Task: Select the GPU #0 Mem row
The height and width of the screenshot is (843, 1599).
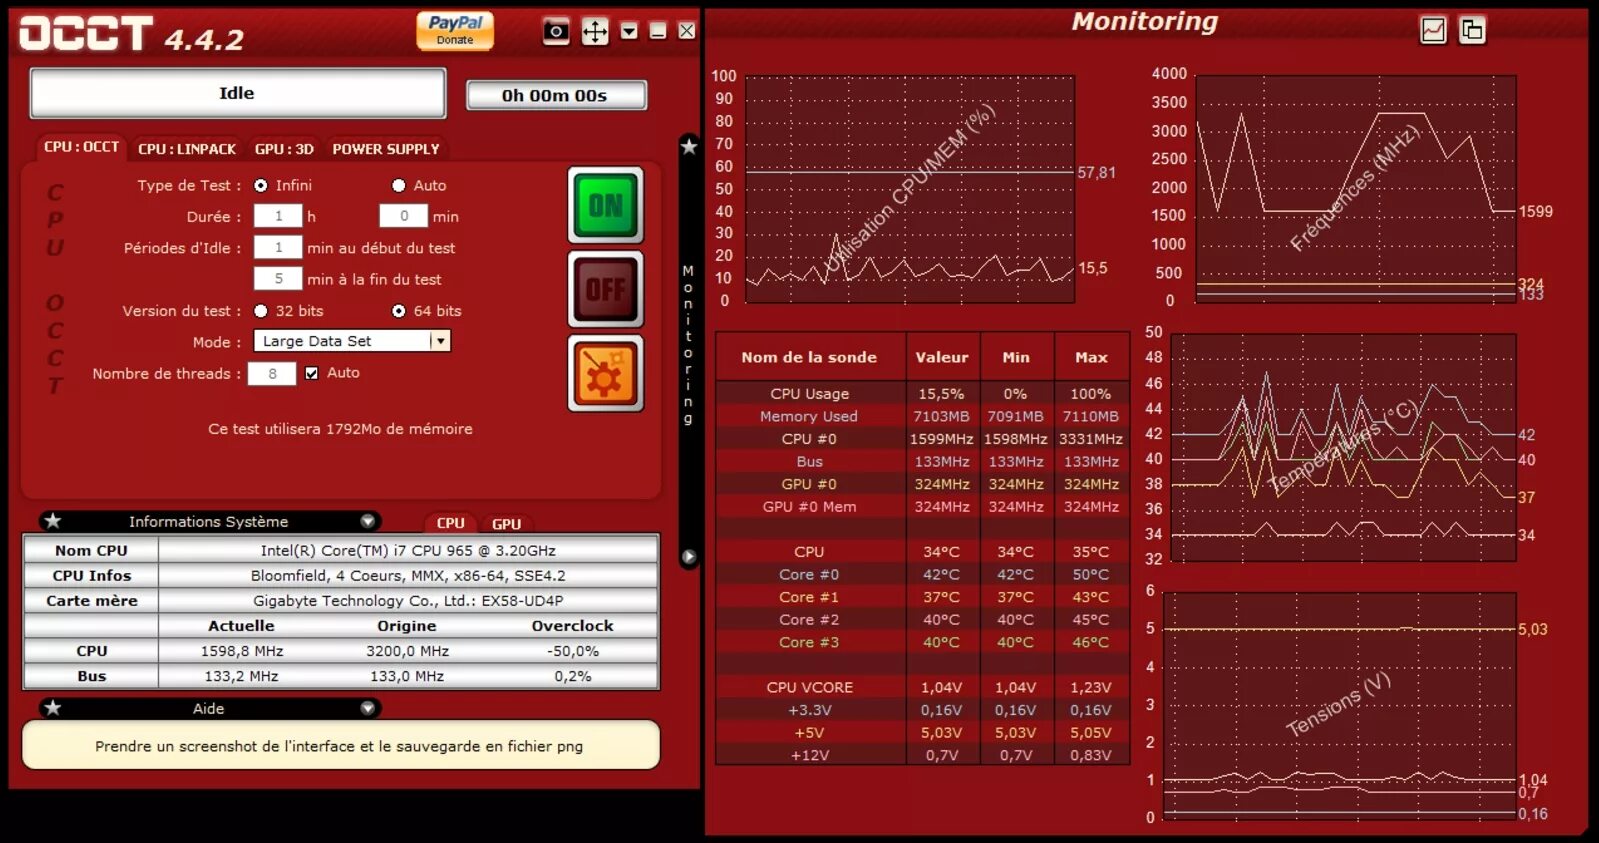Action: 922,507
